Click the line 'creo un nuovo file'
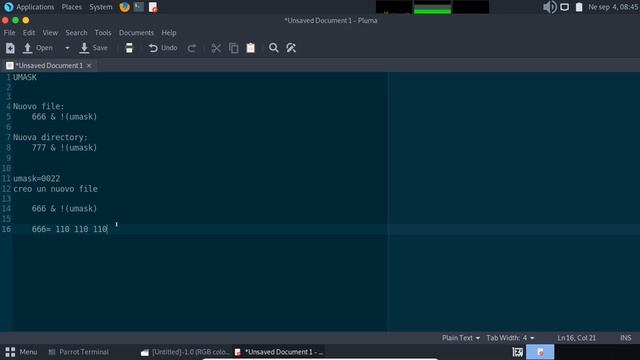 [55, 189]
